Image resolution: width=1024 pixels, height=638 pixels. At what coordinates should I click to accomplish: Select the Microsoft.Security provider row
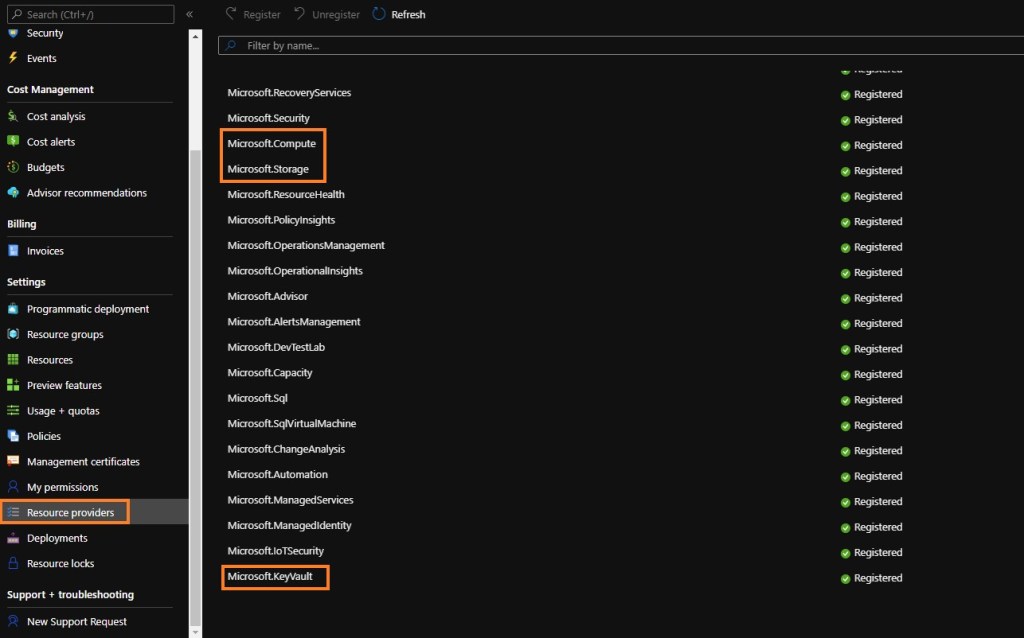620,118
